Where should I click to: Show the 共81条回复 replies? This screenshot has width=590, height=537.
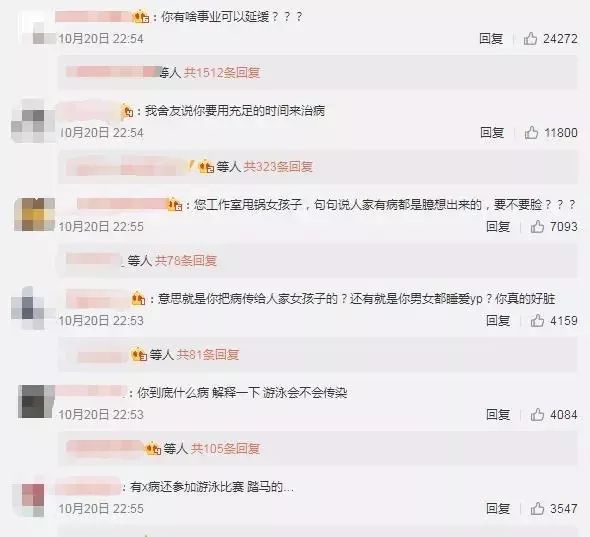coord(208,354)
